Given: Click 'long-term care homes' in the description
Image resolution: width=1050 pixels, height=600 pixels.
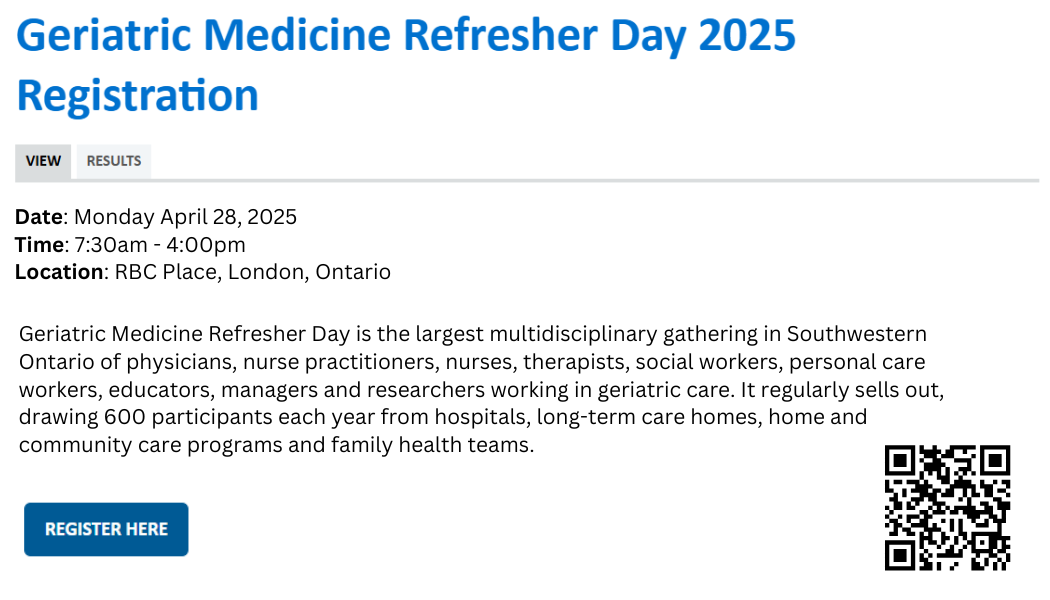Looking at the screenshot, I should click(x=639, y=417).
